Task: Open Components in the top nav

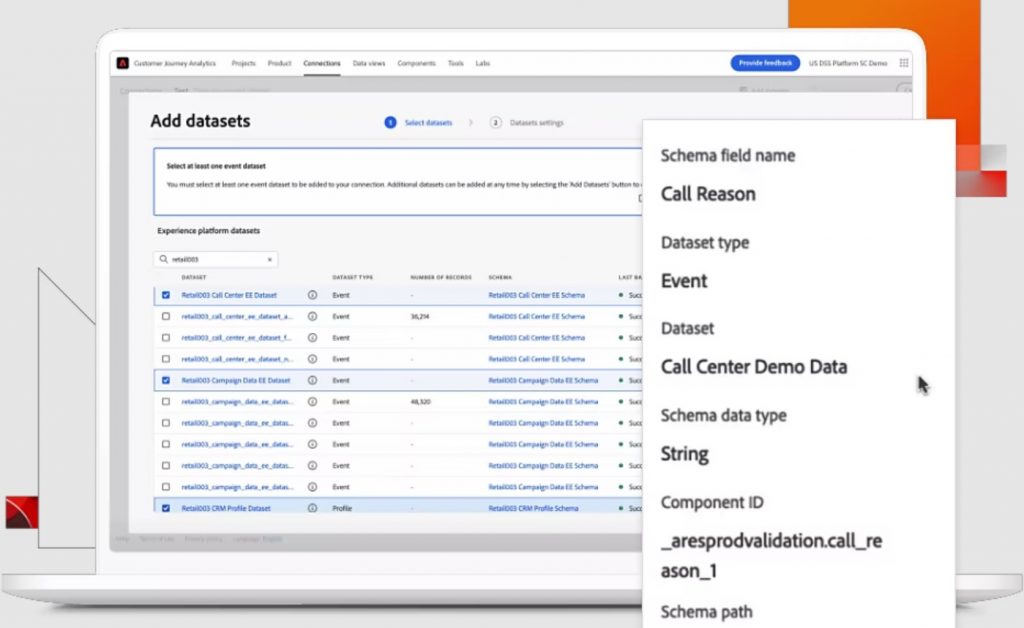Action: (x=417, y=63)
